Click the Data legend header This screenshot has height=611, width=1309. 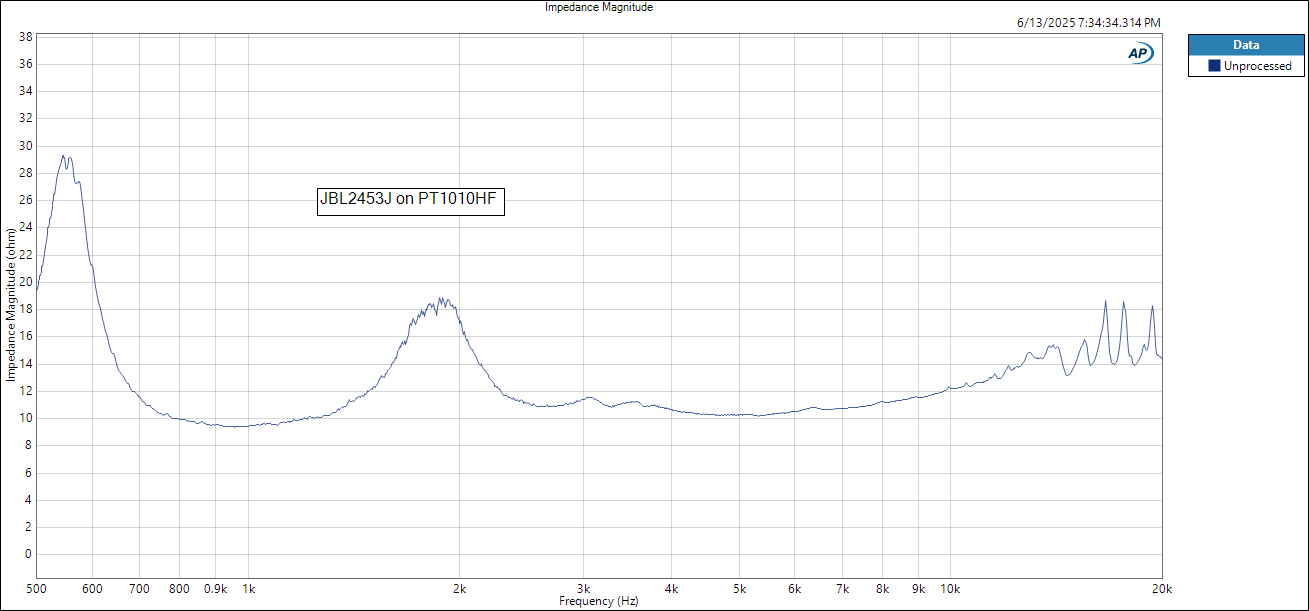point(1245,45)
